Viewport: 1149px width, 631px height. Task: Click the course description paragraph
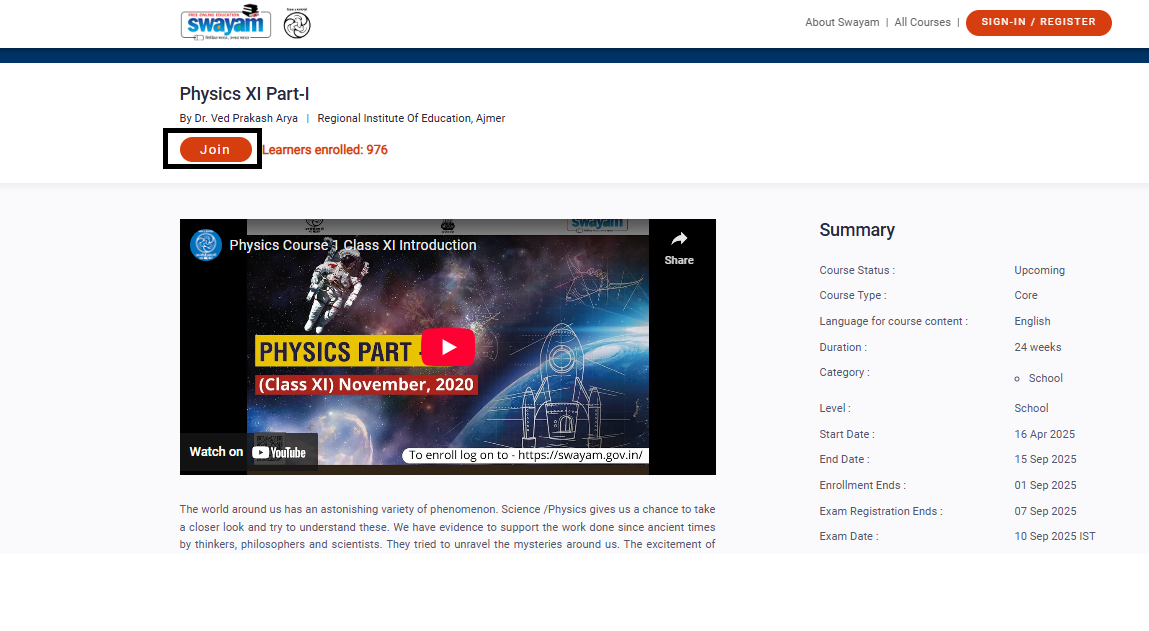(x=448, y=527)
